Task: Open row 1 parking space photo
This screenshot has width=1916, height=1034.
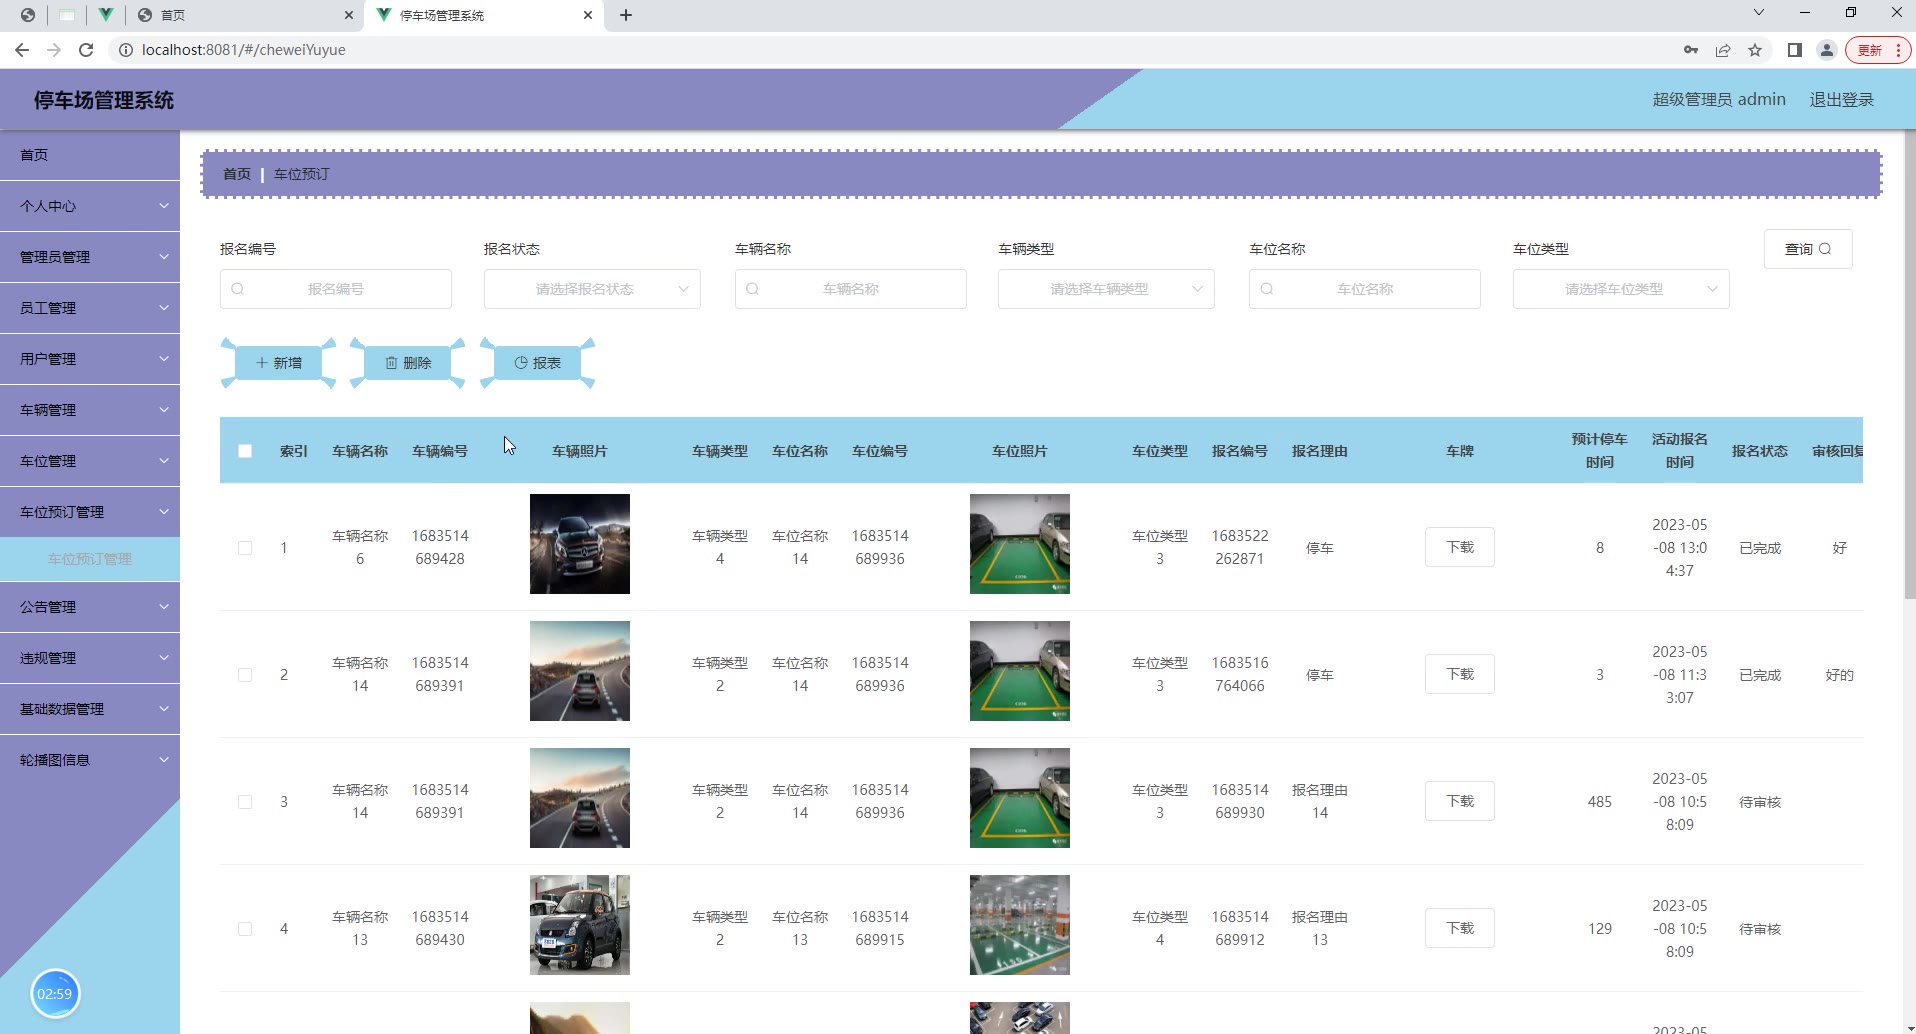Action: click(1020, 544)
